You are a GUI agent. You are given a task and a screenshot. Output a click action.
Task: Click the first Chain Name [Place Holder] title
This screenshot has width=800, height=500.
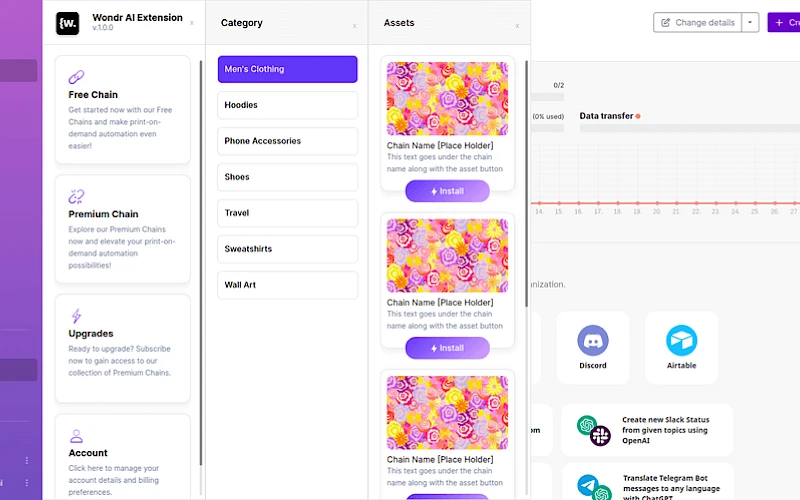[x=440, y=145]
